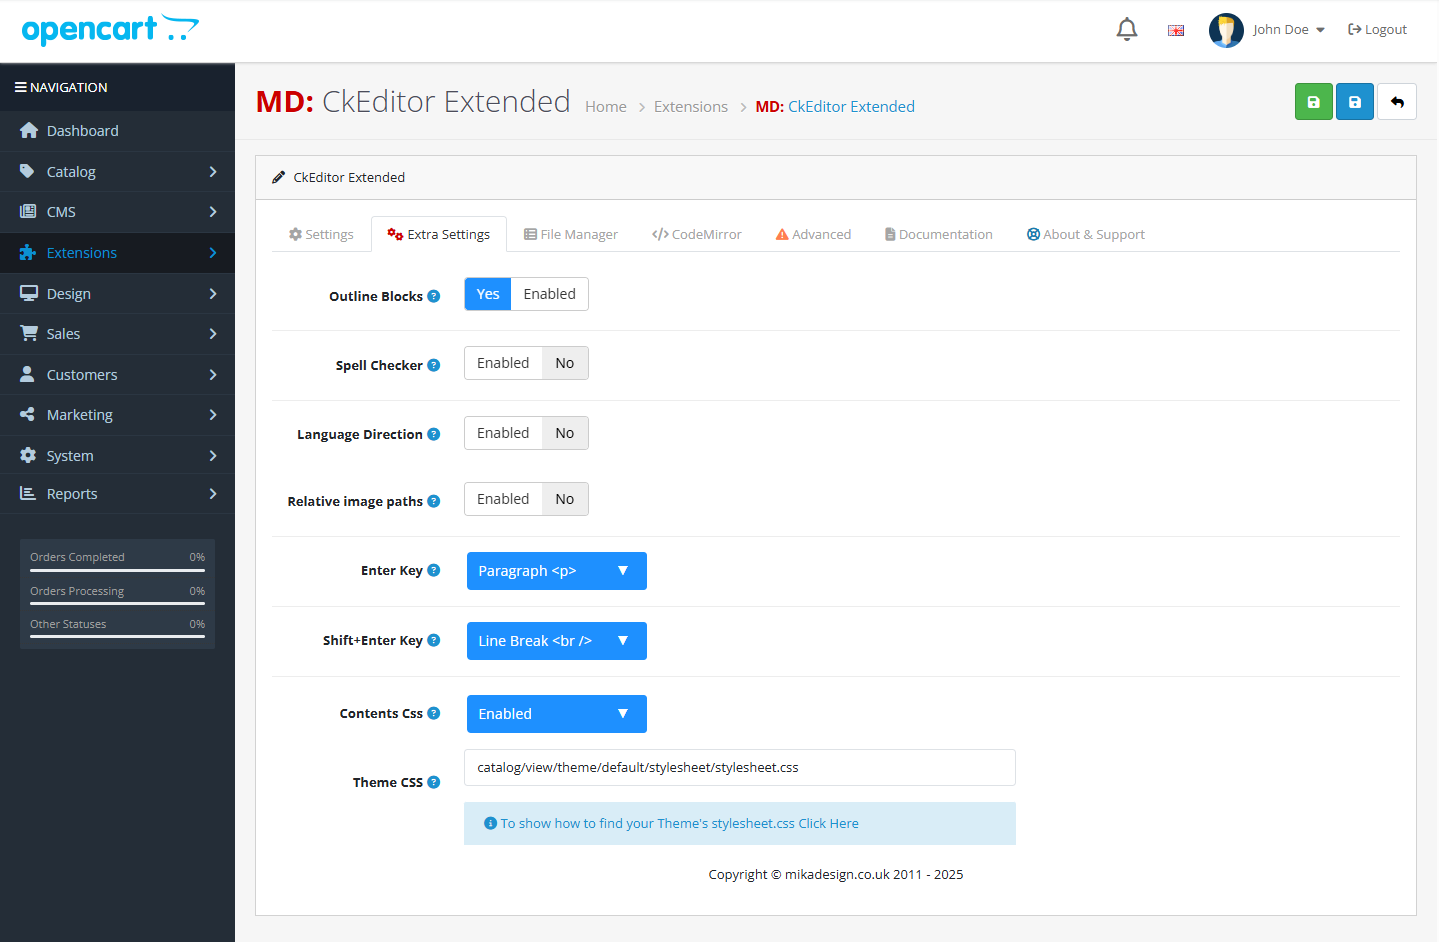The height and width of the screenshot is (942, 1439).
Task: Switch to the Settings tab
Action: click(321, 234)
